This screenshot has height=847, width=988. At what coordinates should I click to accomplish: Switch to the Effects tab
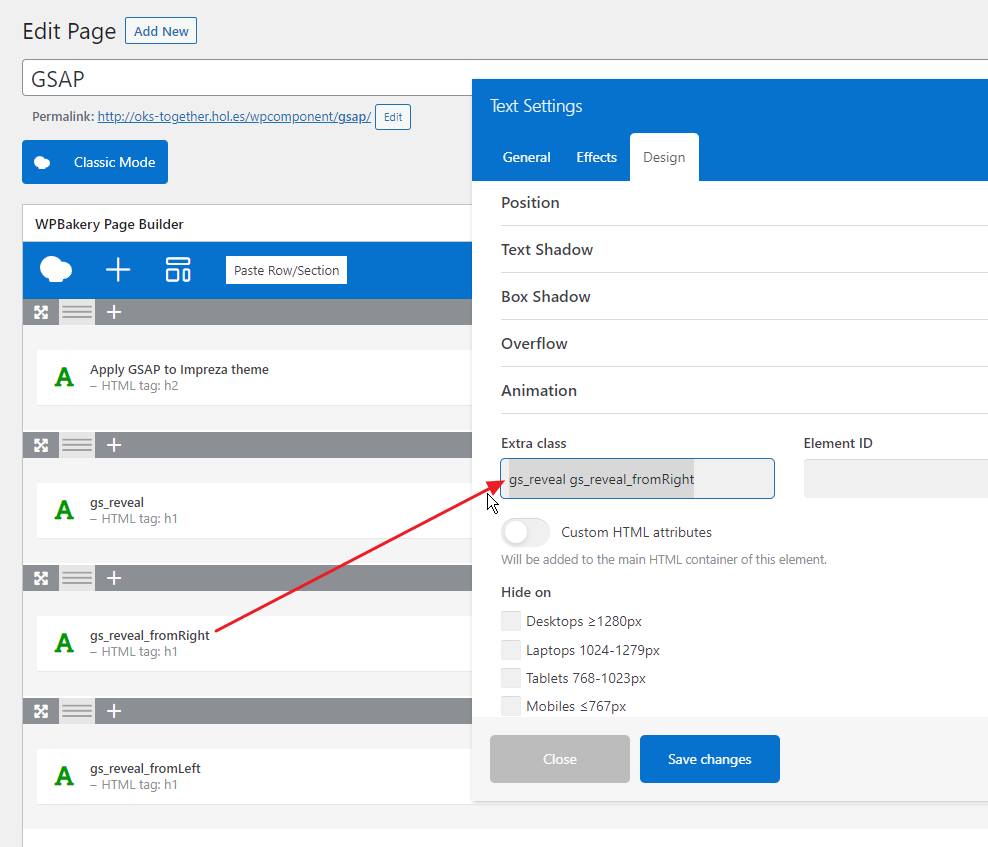596,158
